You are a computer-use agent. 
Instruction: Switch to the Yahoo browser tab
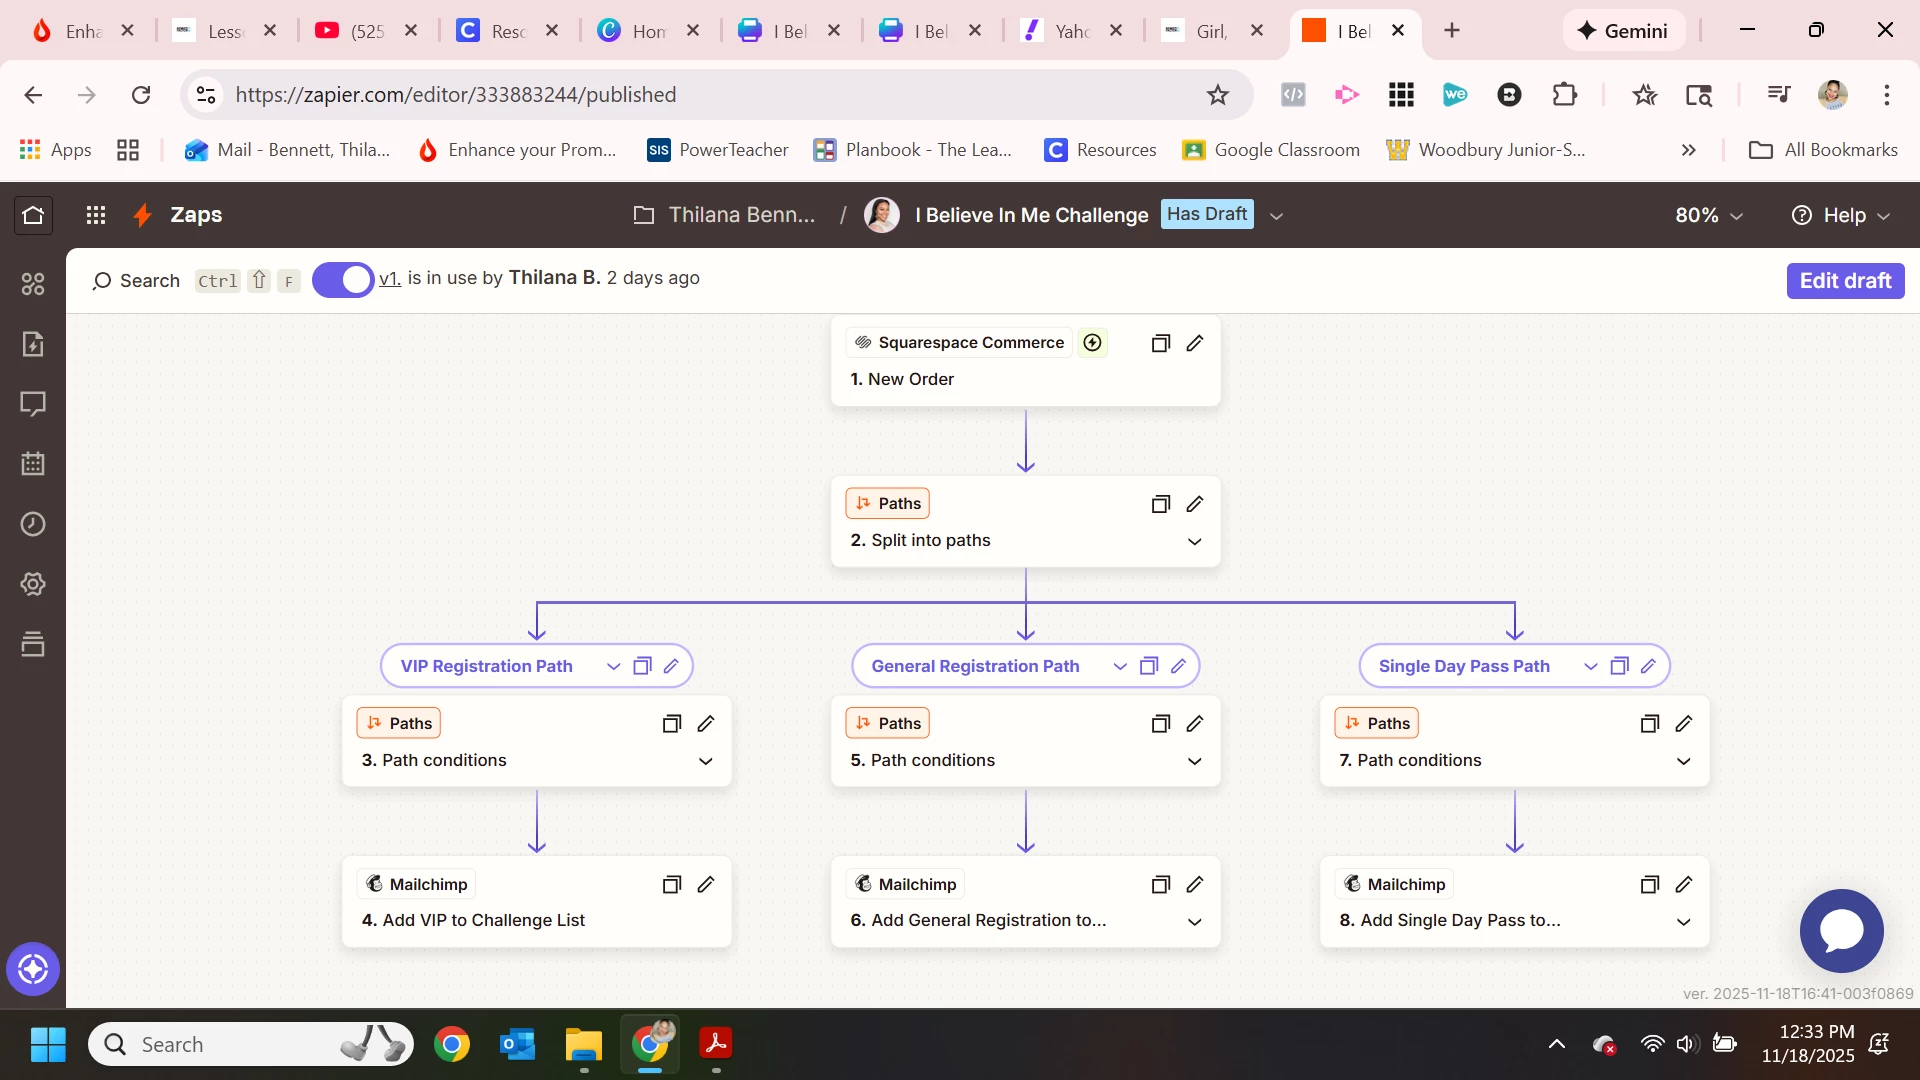click(1071, 31)
